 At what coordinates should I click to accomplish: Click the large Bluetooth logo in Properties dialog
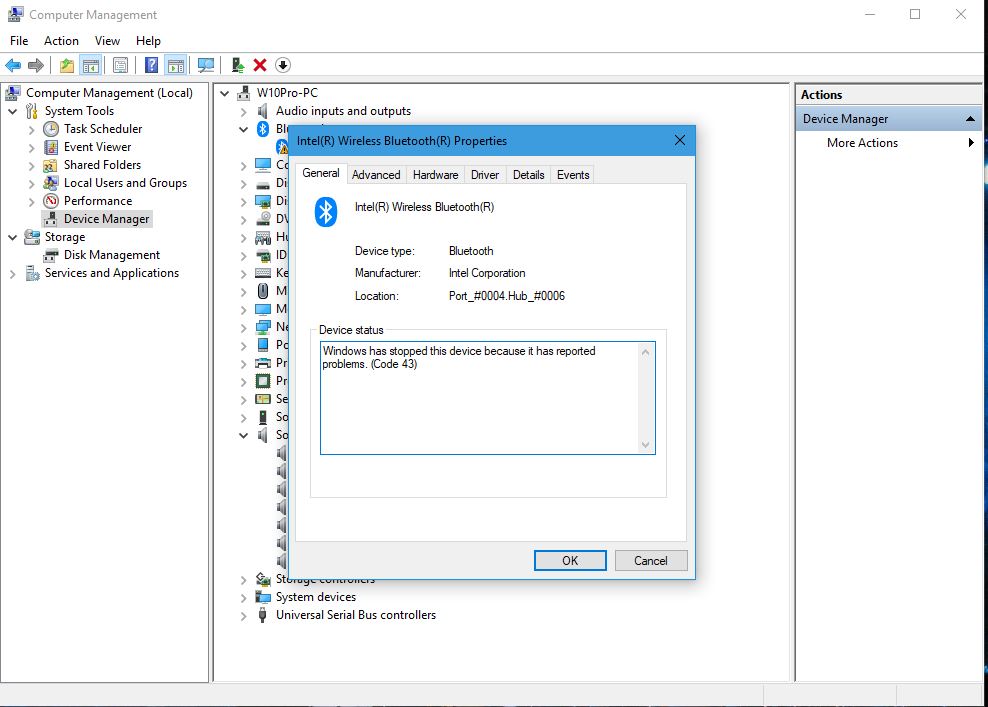pyautogui.click(x=326, y=212)
